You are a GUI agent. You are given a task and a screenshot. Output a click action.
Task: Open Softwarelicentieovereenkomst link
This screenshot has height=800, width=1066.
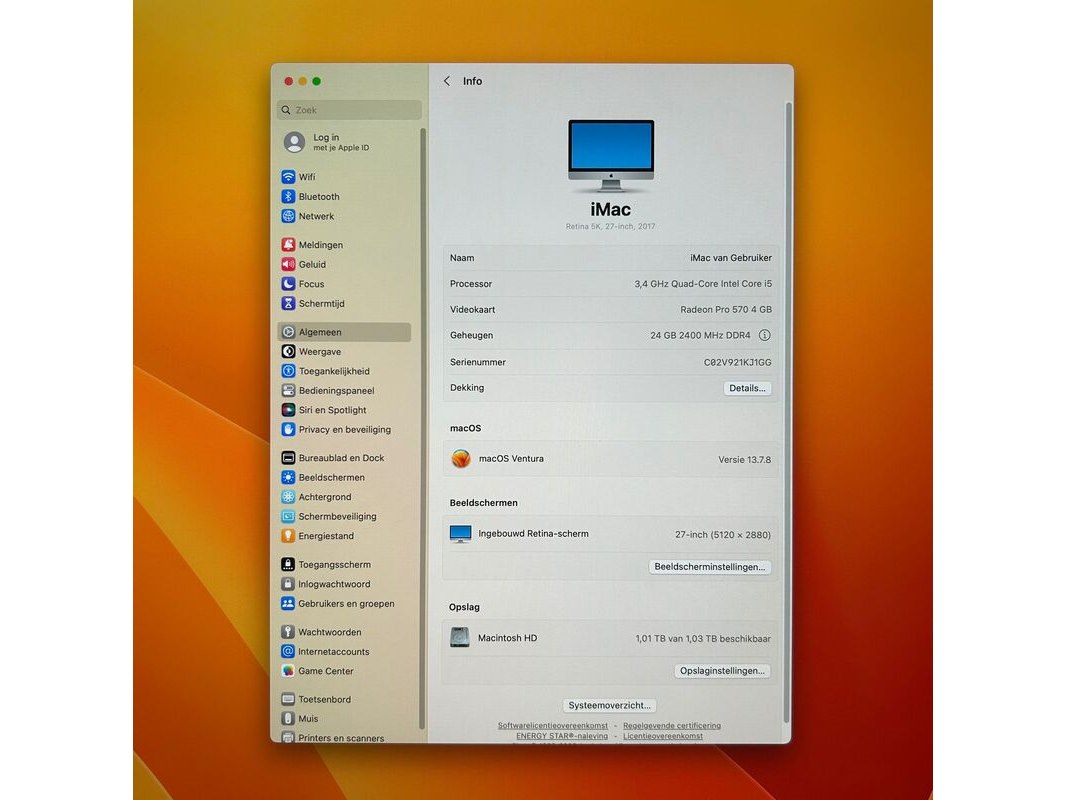tap(553, 726)
